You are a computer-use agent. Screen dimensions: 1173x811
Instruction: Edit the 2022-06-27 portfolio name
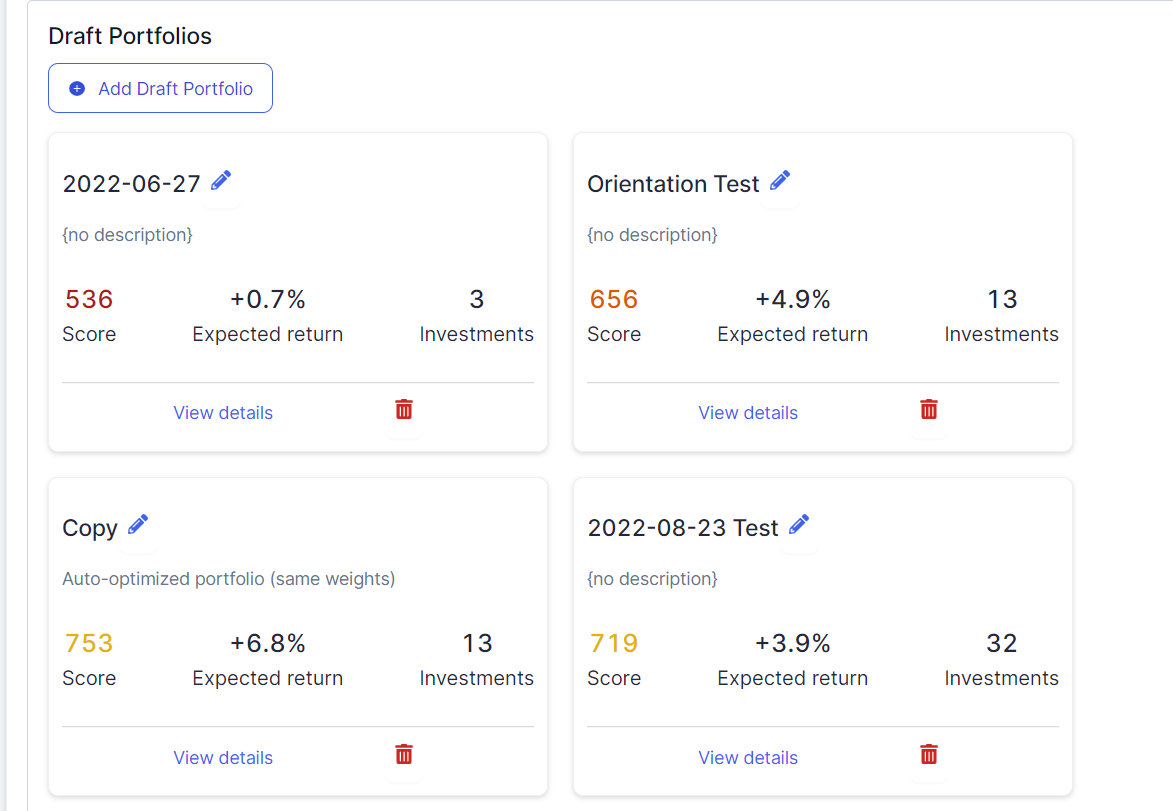221,180
